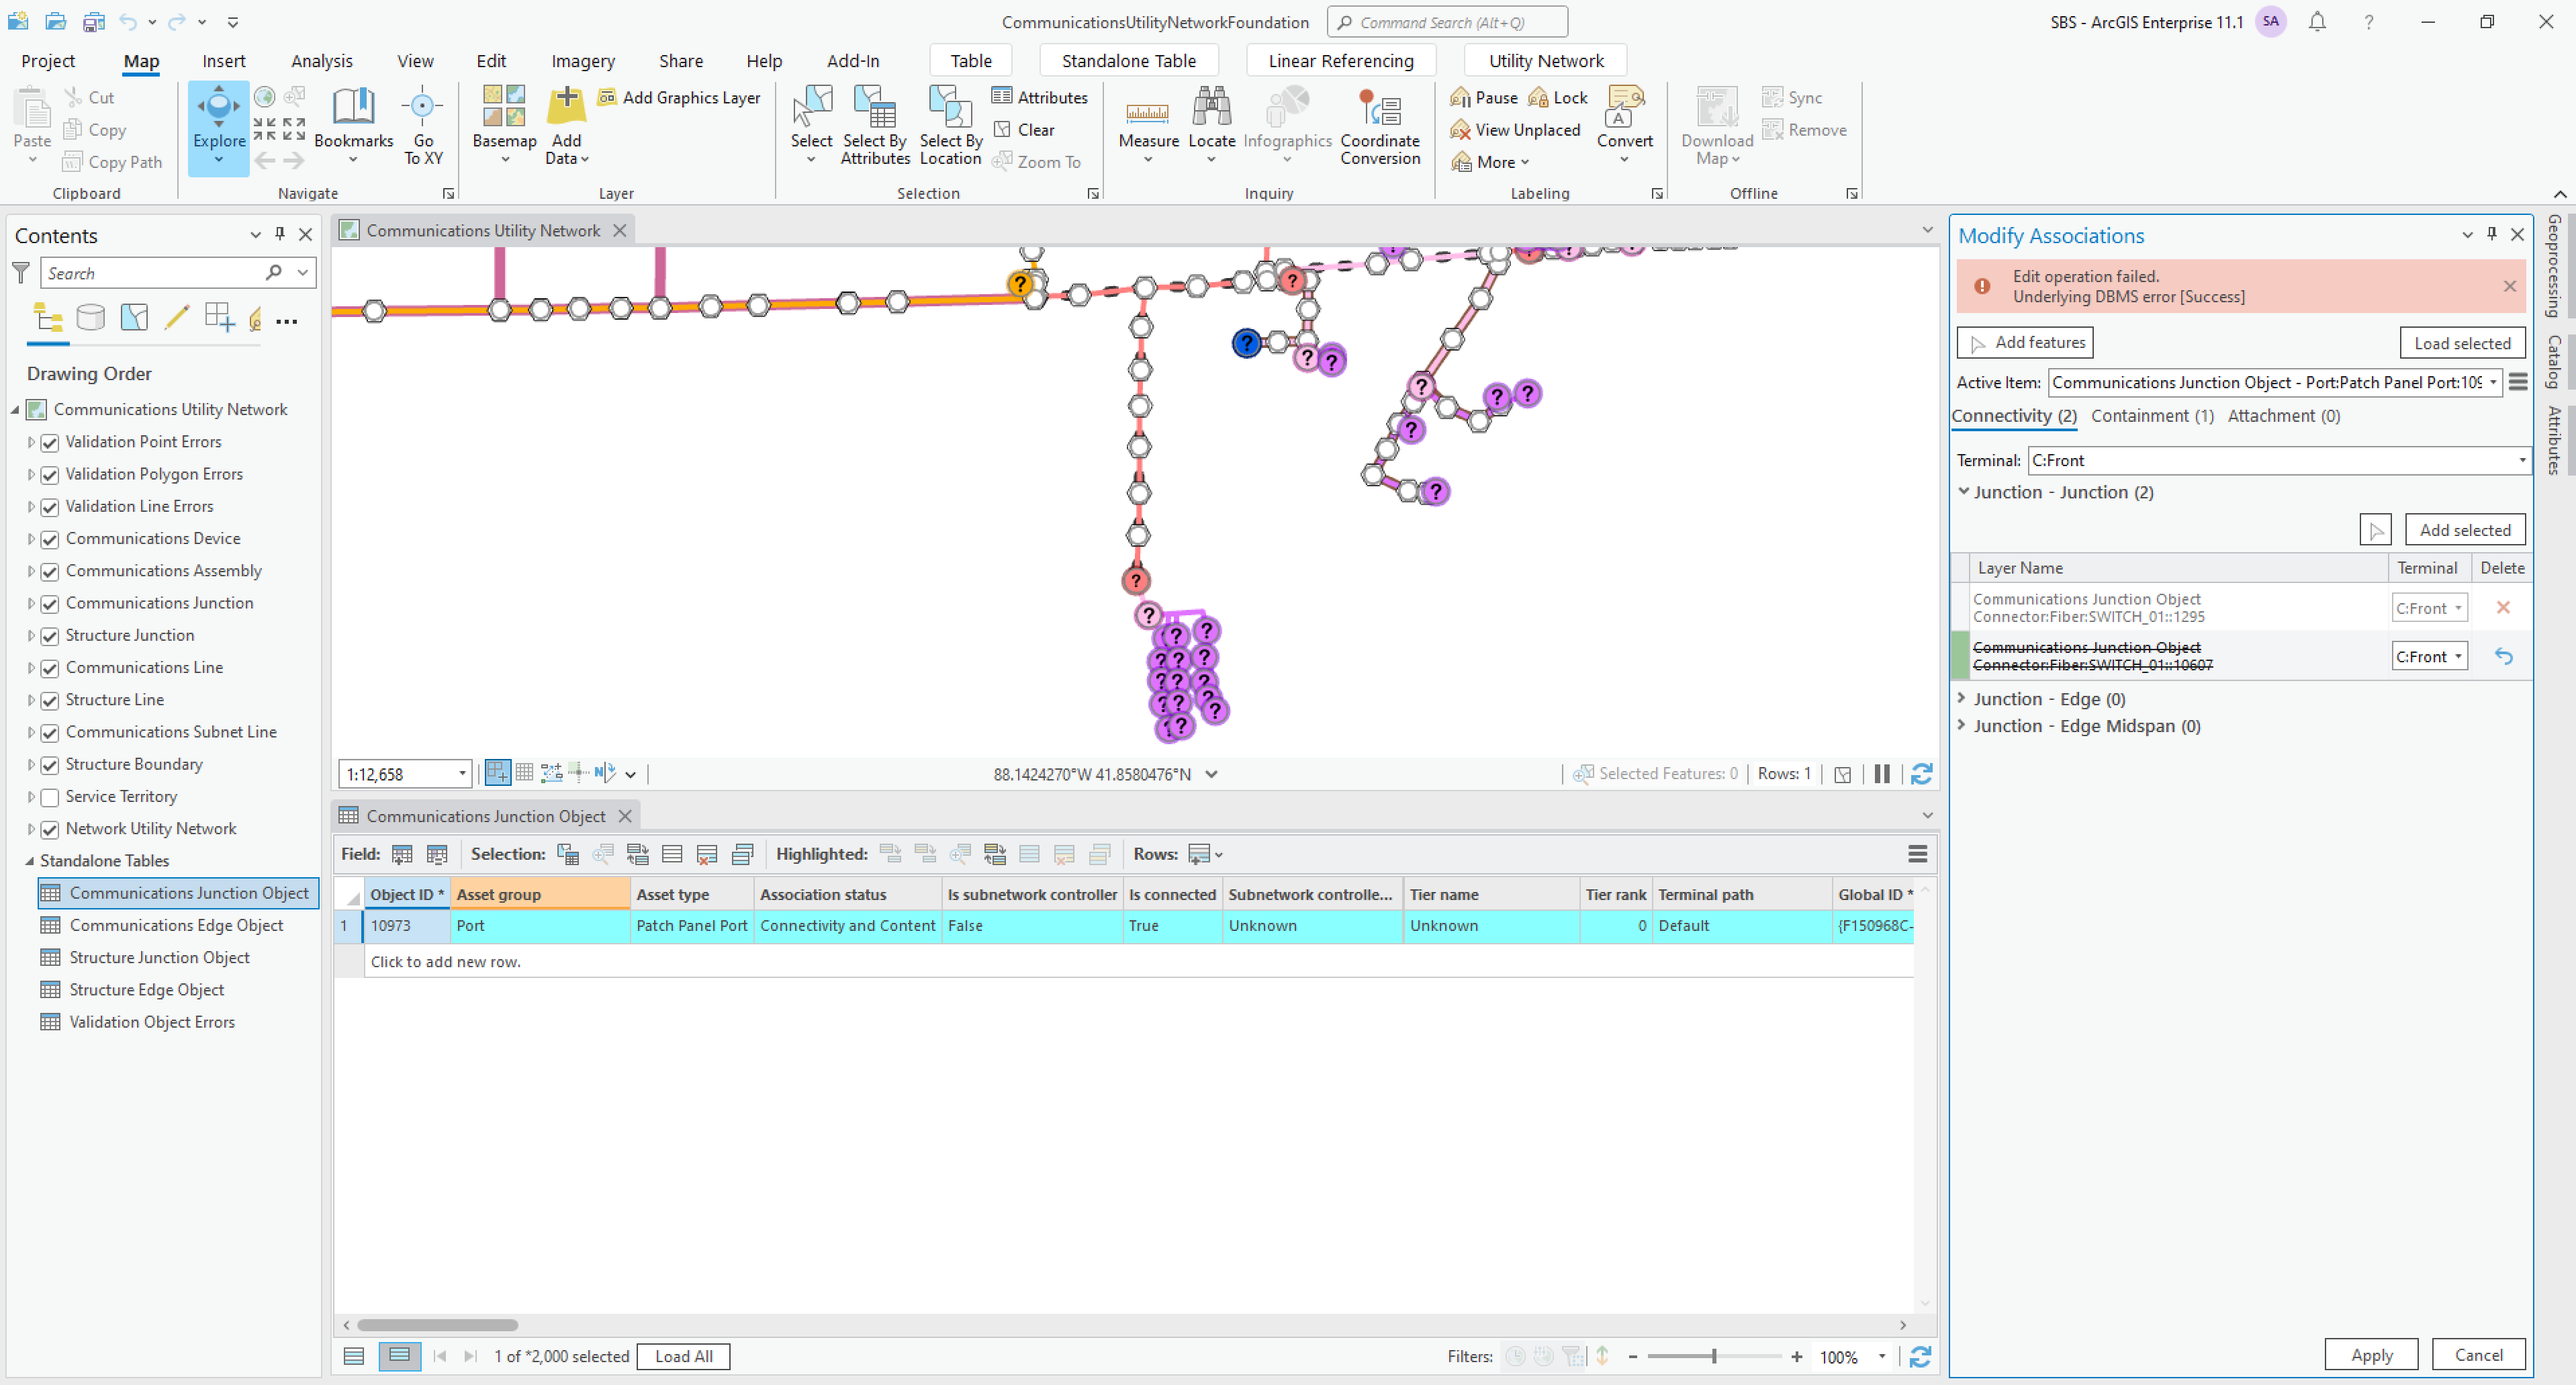Collapse the Junction - Junction section
Viewport: 2576px width, 1385px height.
tap(1963, 491)
